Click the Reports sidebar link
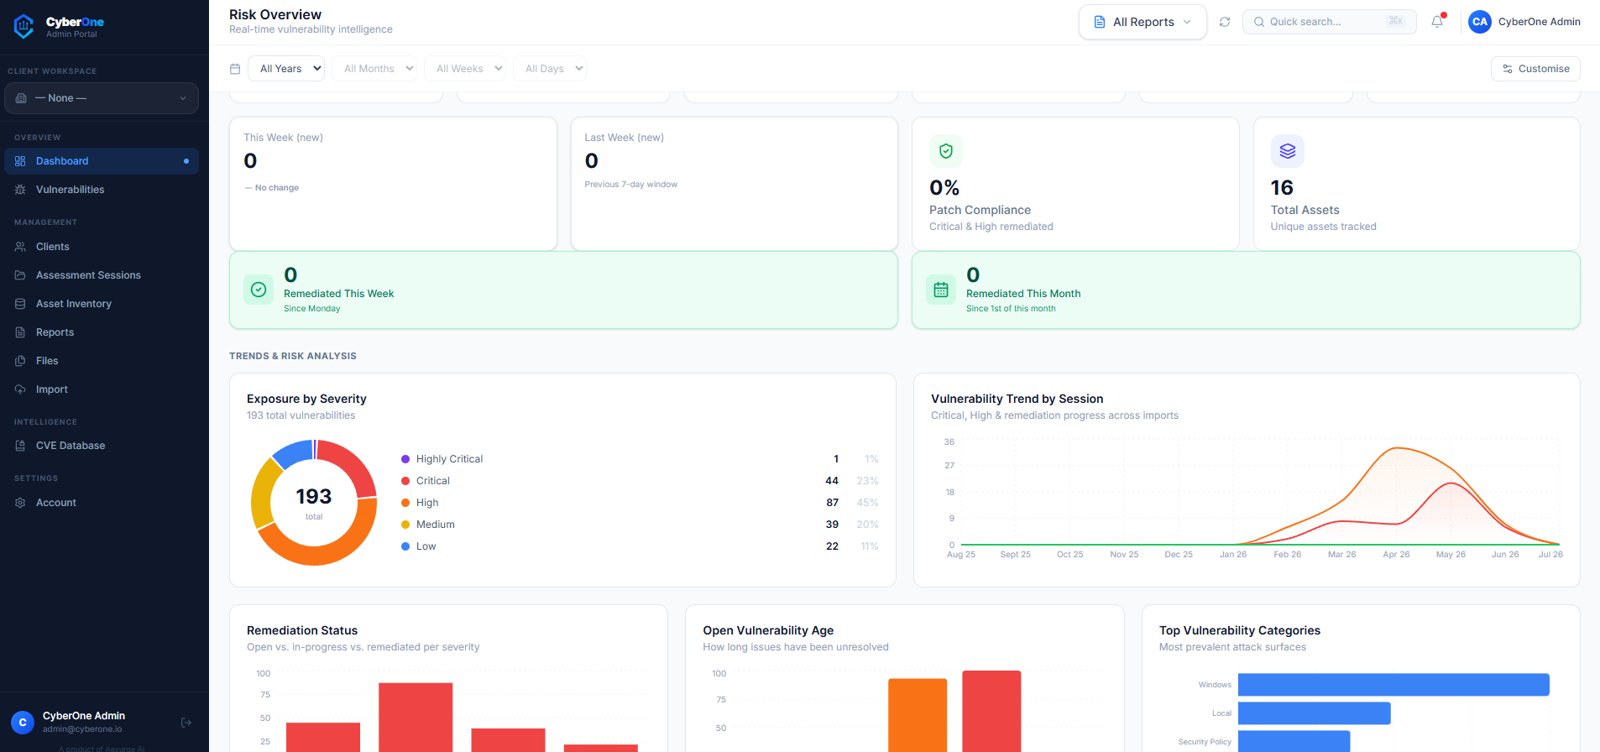 (x=101, y=332)
